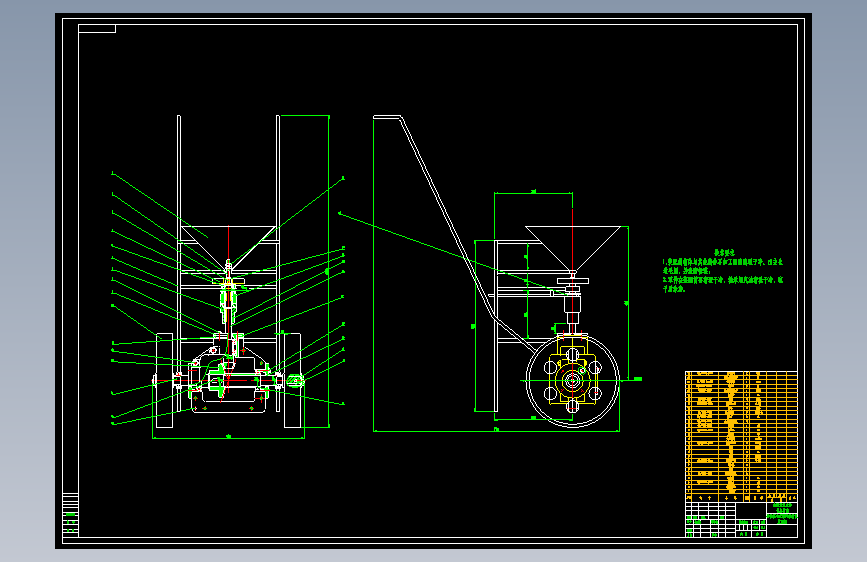This screenshot has height=562, width=867.
Task: Click the revision table in bottom-left margin
Action: point(70,514)
